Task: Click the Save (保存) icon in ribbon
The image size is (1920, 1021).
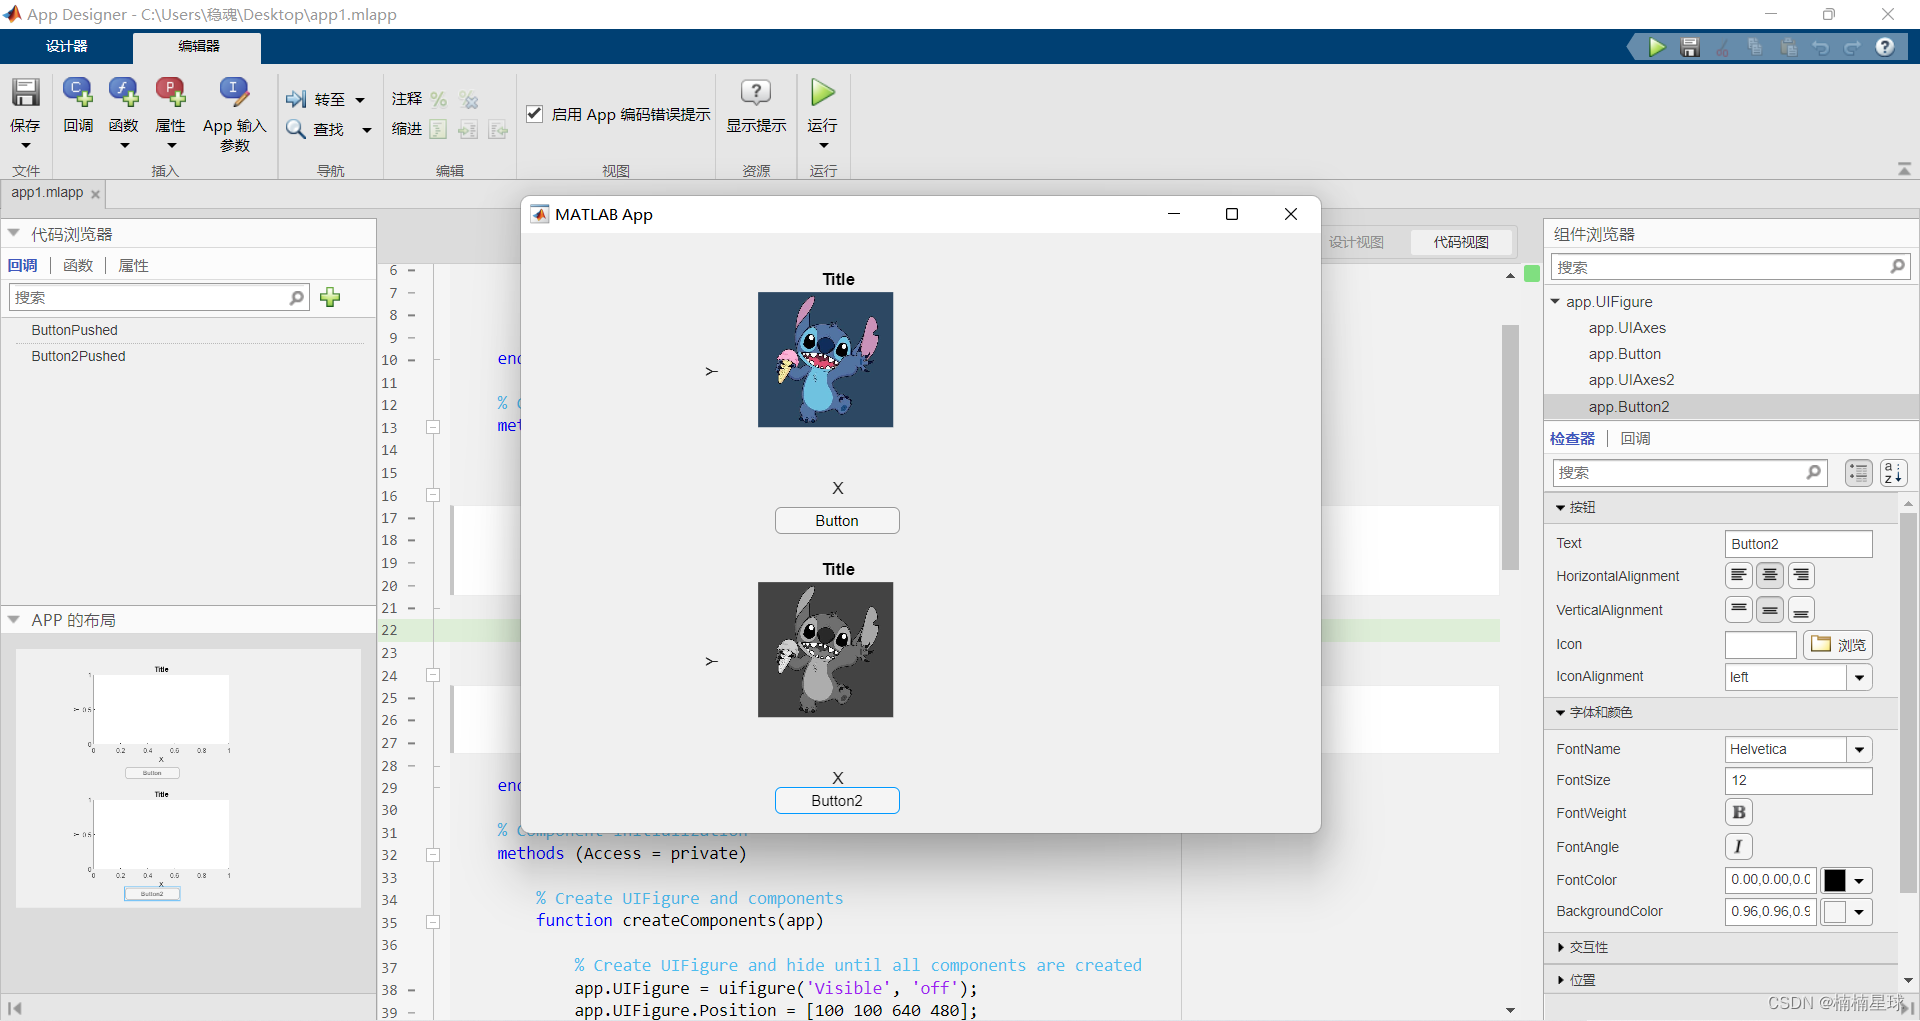Action: (25, 93)
